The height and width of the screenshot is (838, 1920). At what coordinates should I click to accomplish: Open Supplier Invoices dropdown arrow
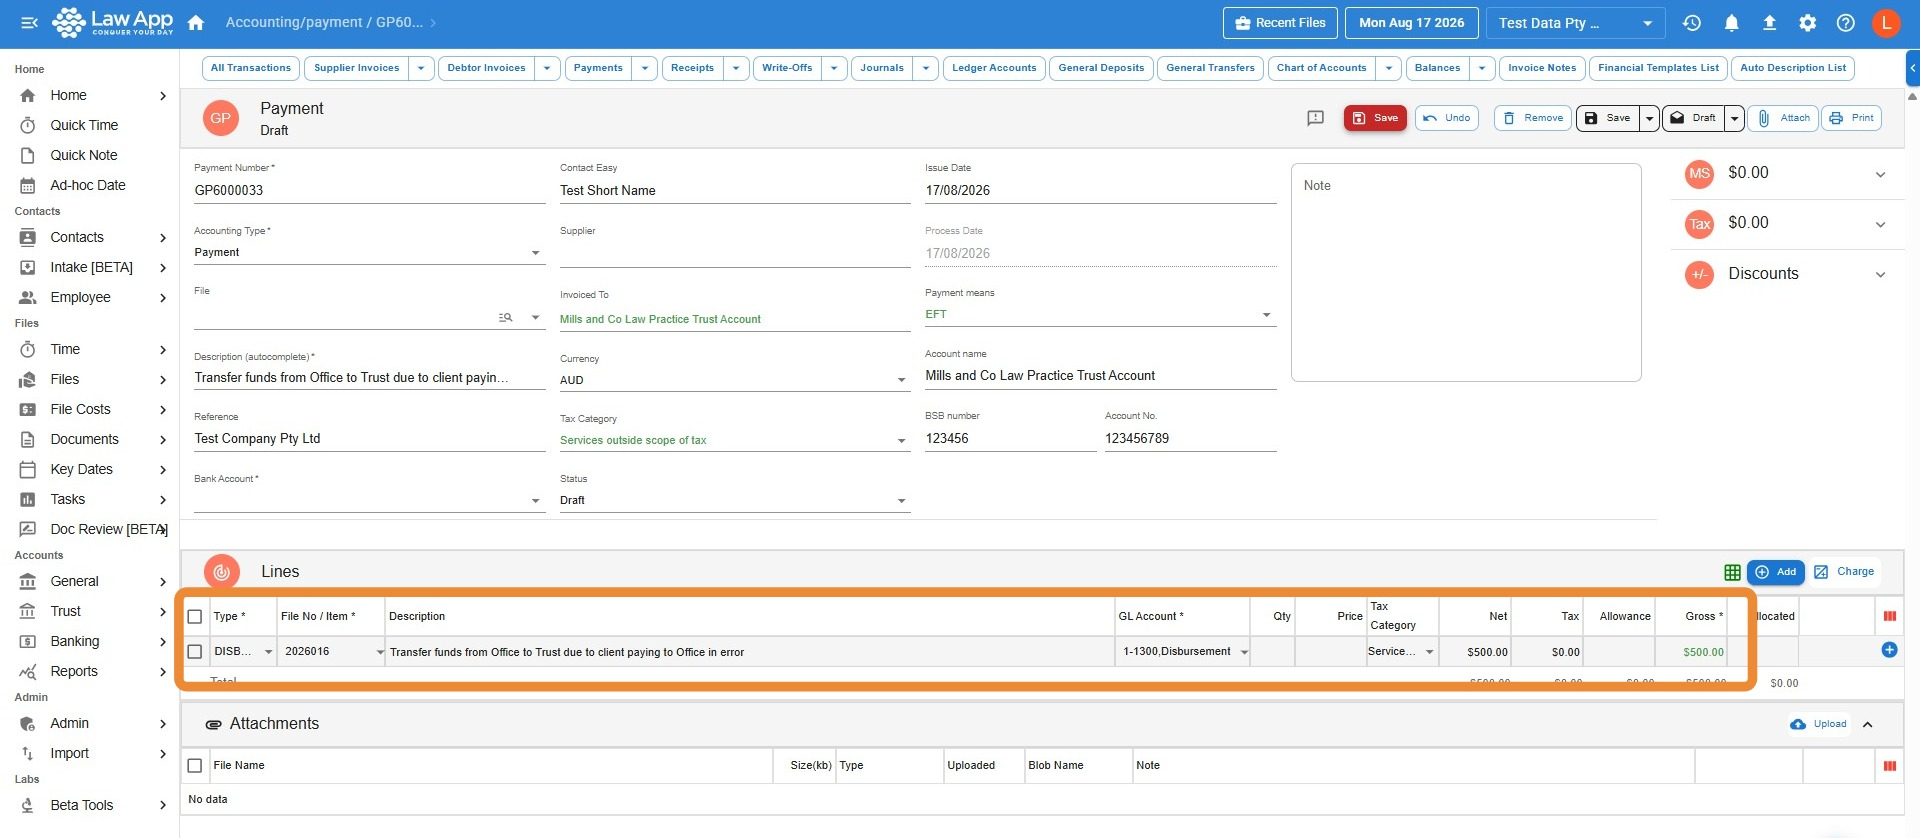[421, 68]
